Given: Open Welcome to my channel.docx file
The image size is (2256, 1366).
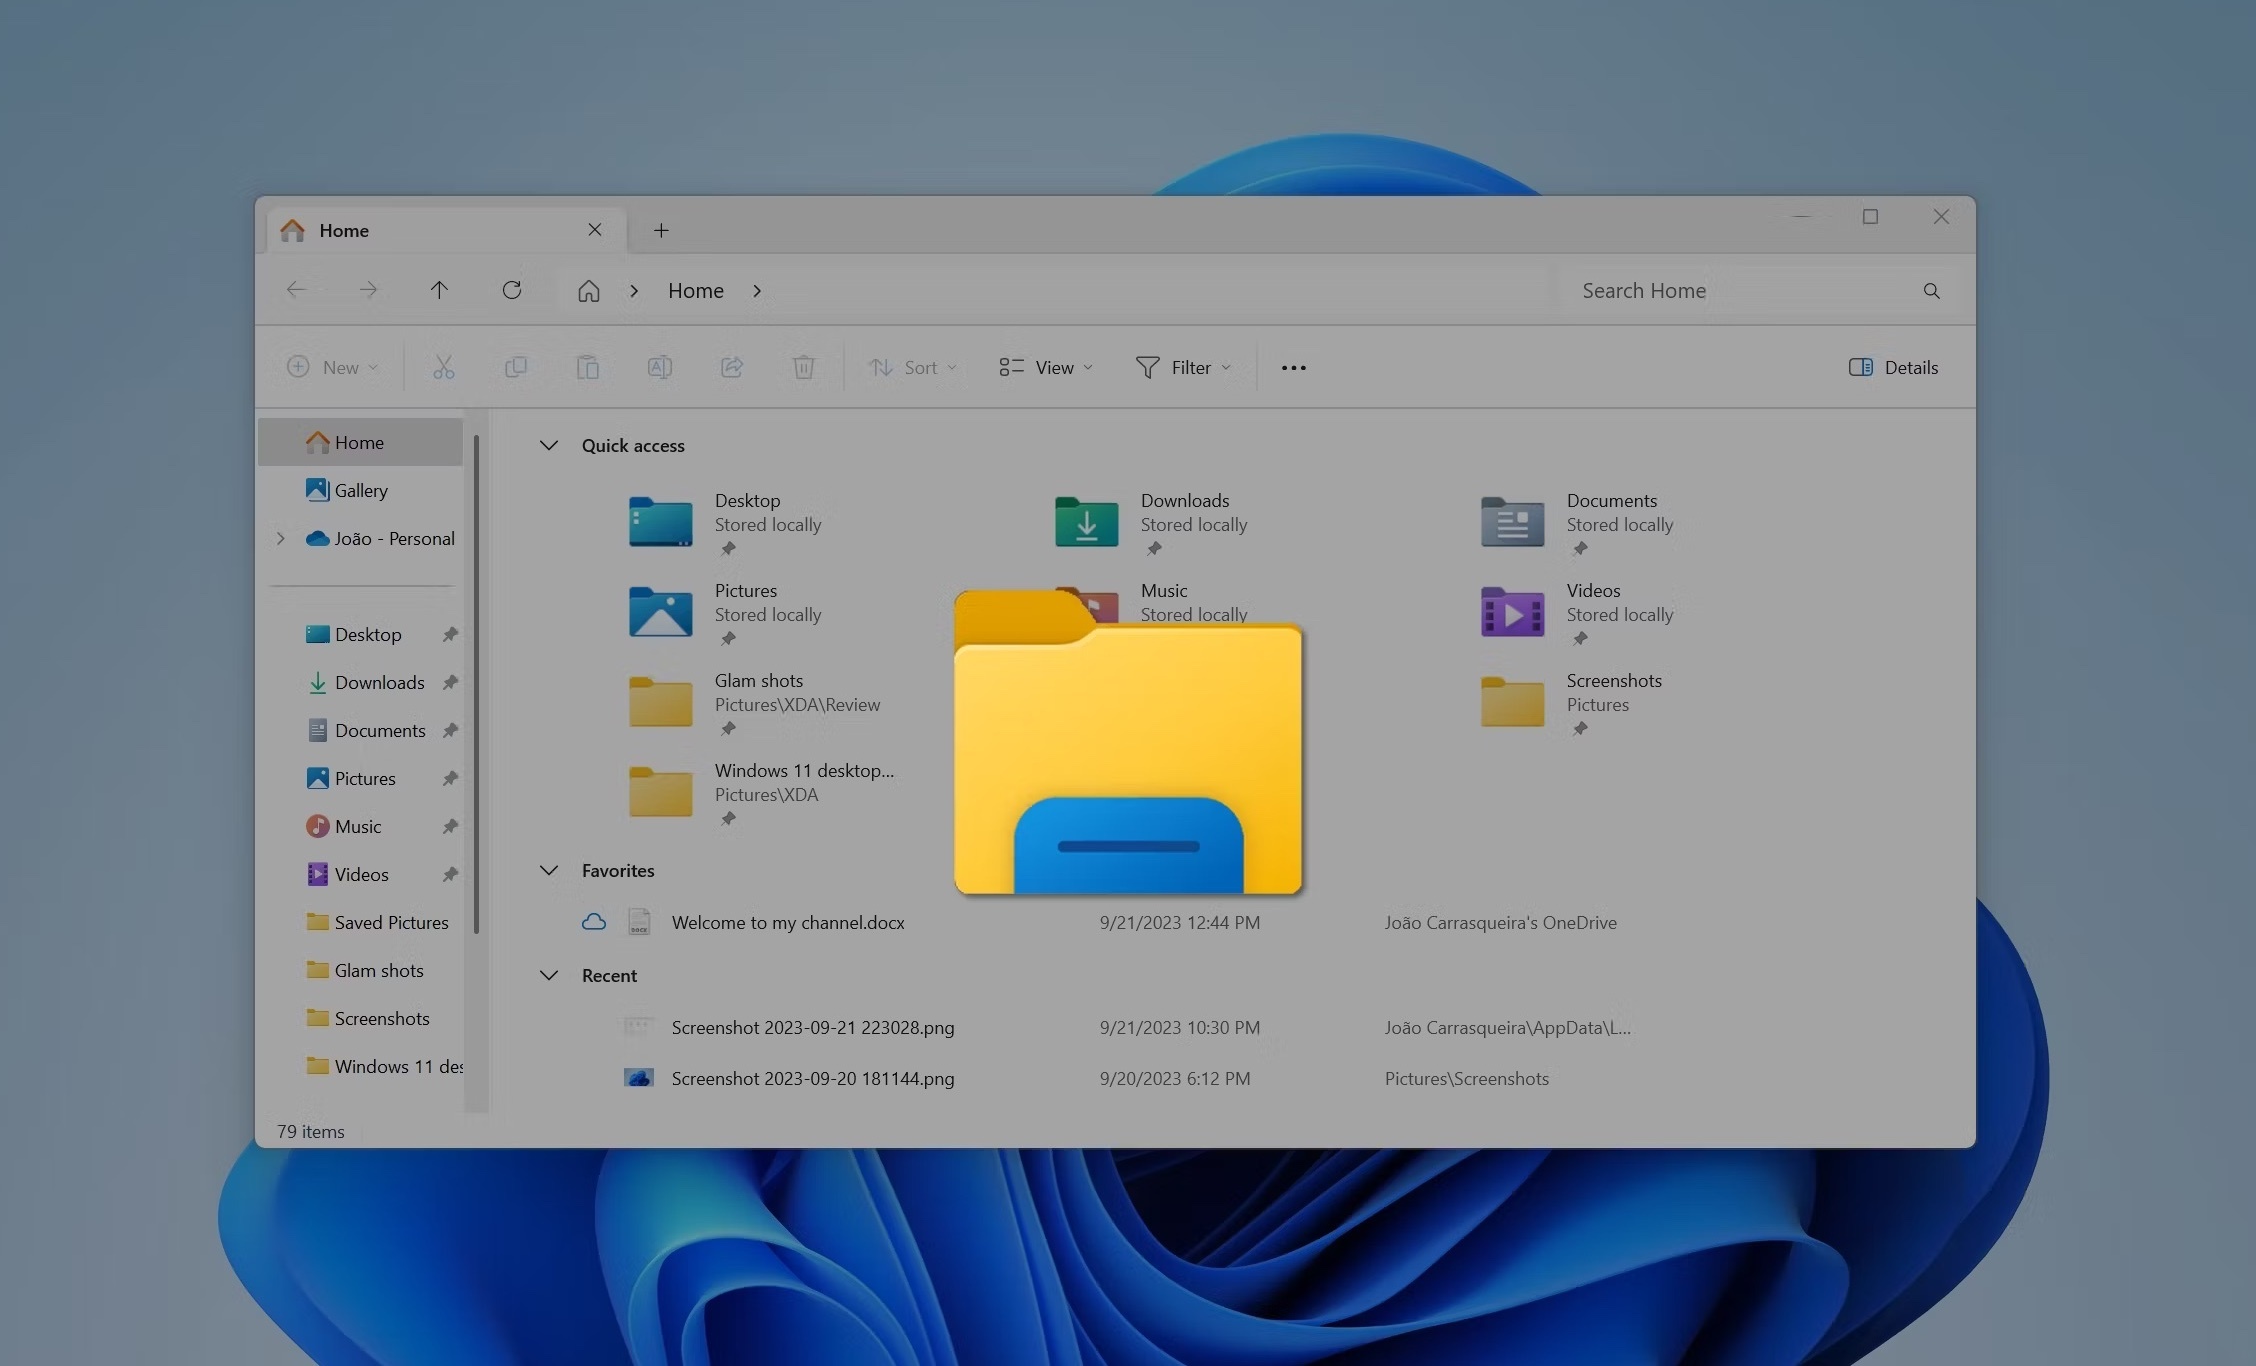Looking at the screenshot, I should click(786, 921).
